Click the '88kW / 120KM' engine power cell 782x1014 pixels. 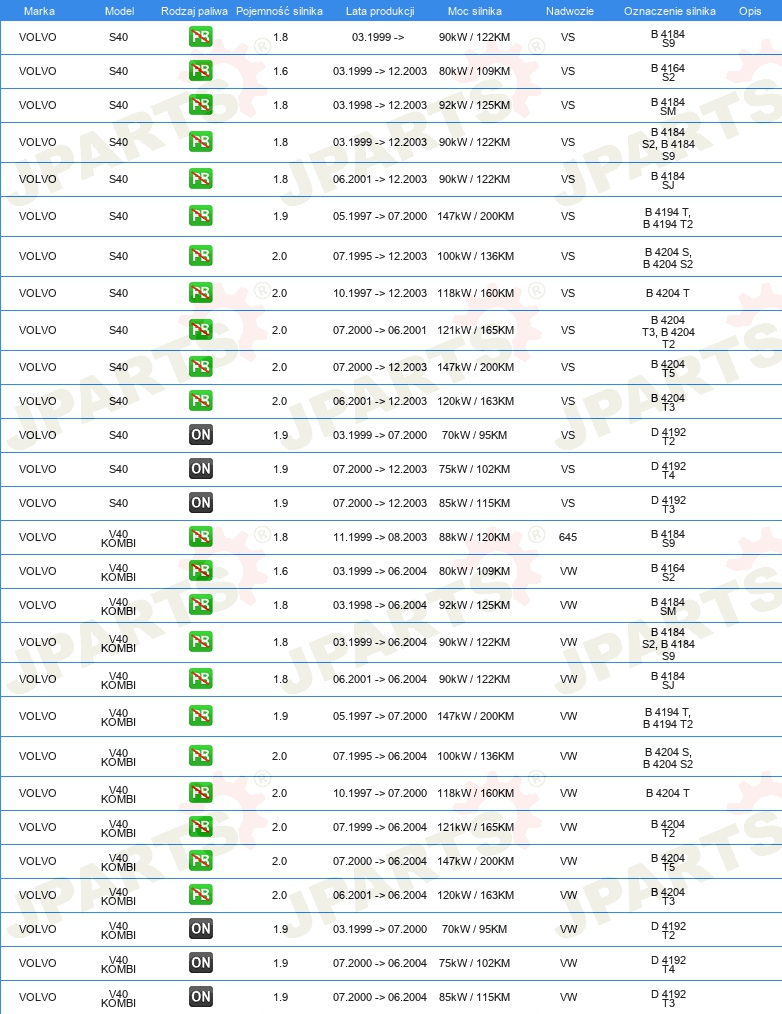[x=475, y=537]
